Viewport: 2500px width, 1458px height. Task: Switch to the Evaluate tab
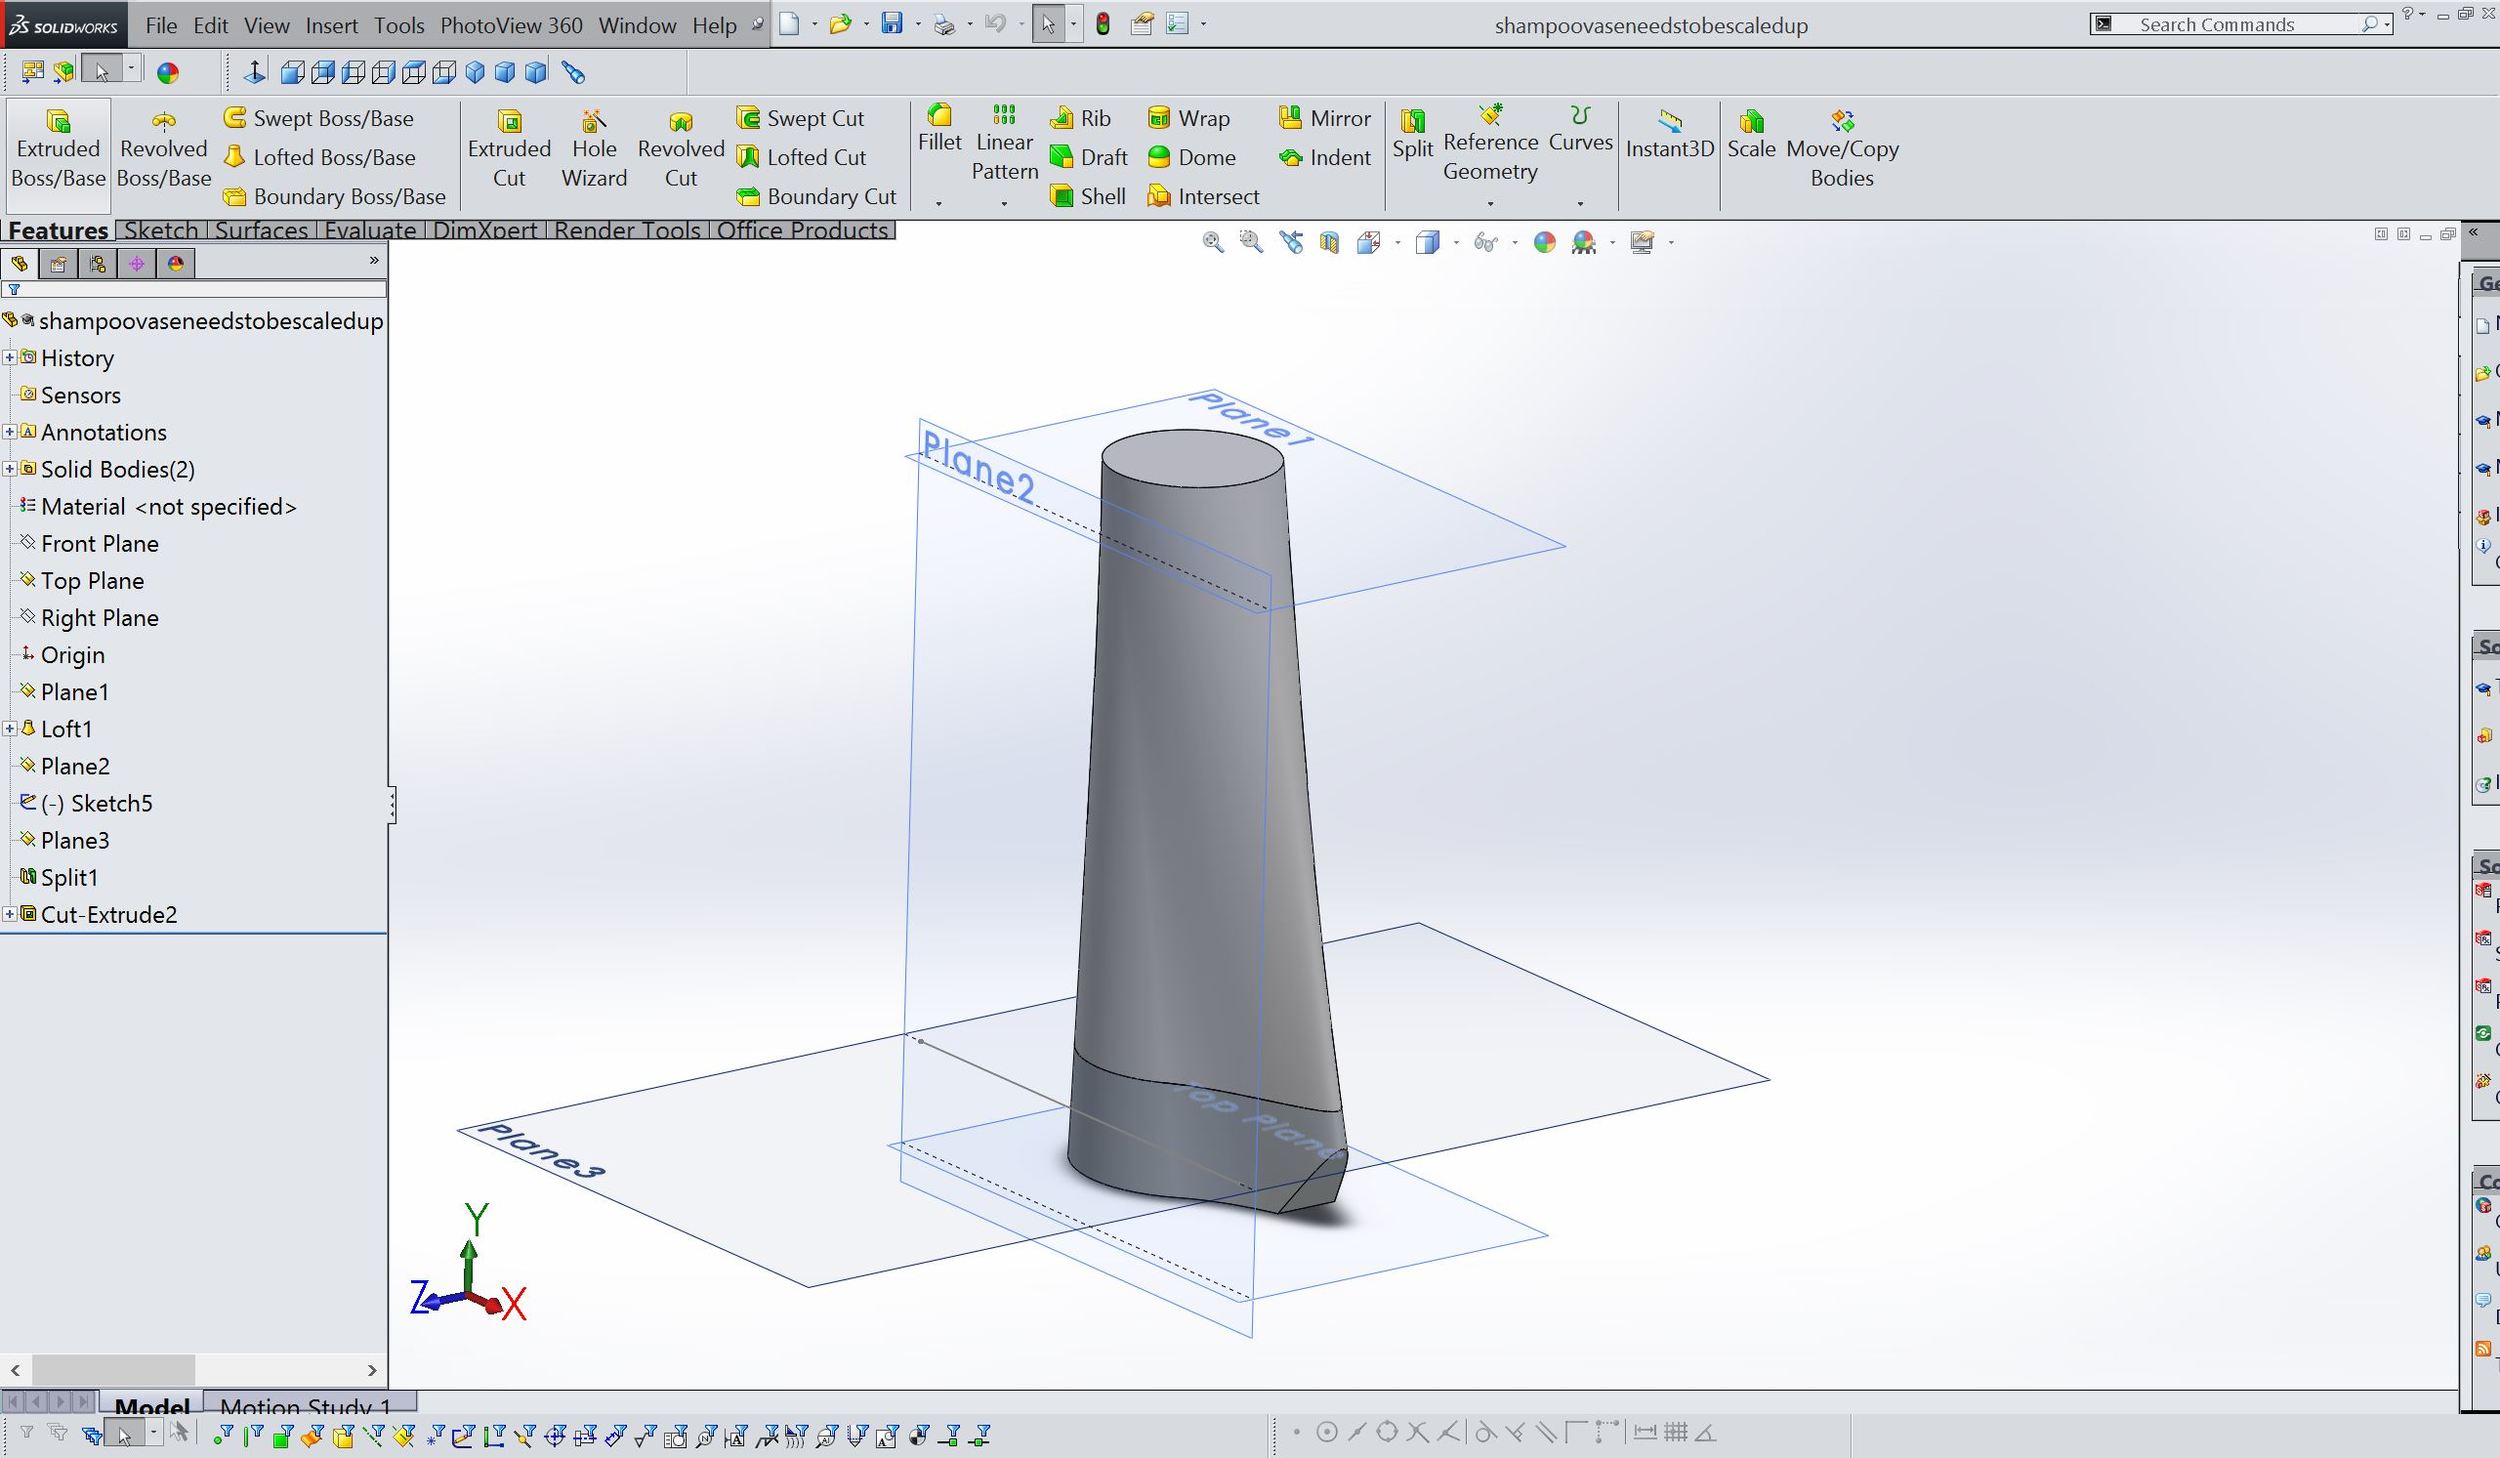point(370,230)
